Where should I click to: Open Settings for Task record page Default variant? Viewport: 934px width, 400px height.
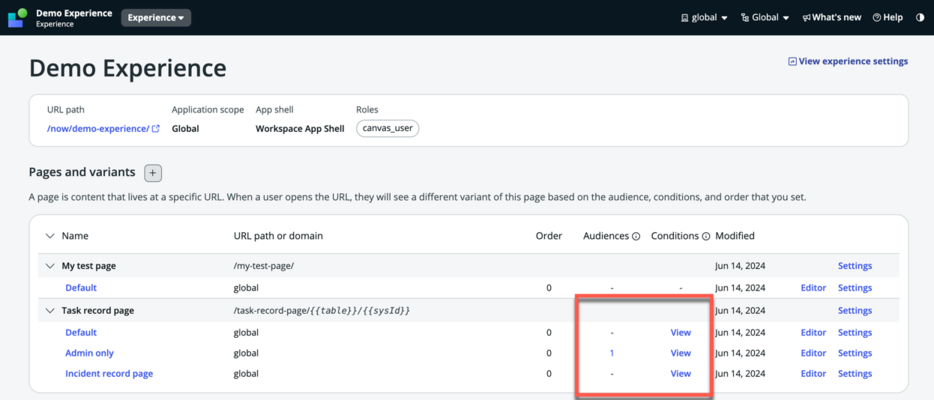pyautogui.click(x=855, y=333)
